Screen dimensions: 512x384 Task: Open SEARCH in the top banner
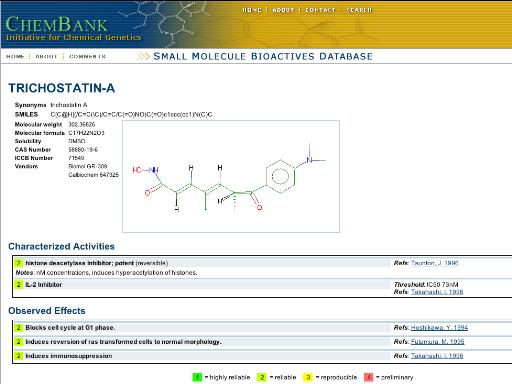pyautogui.click(x=359, y=10)
